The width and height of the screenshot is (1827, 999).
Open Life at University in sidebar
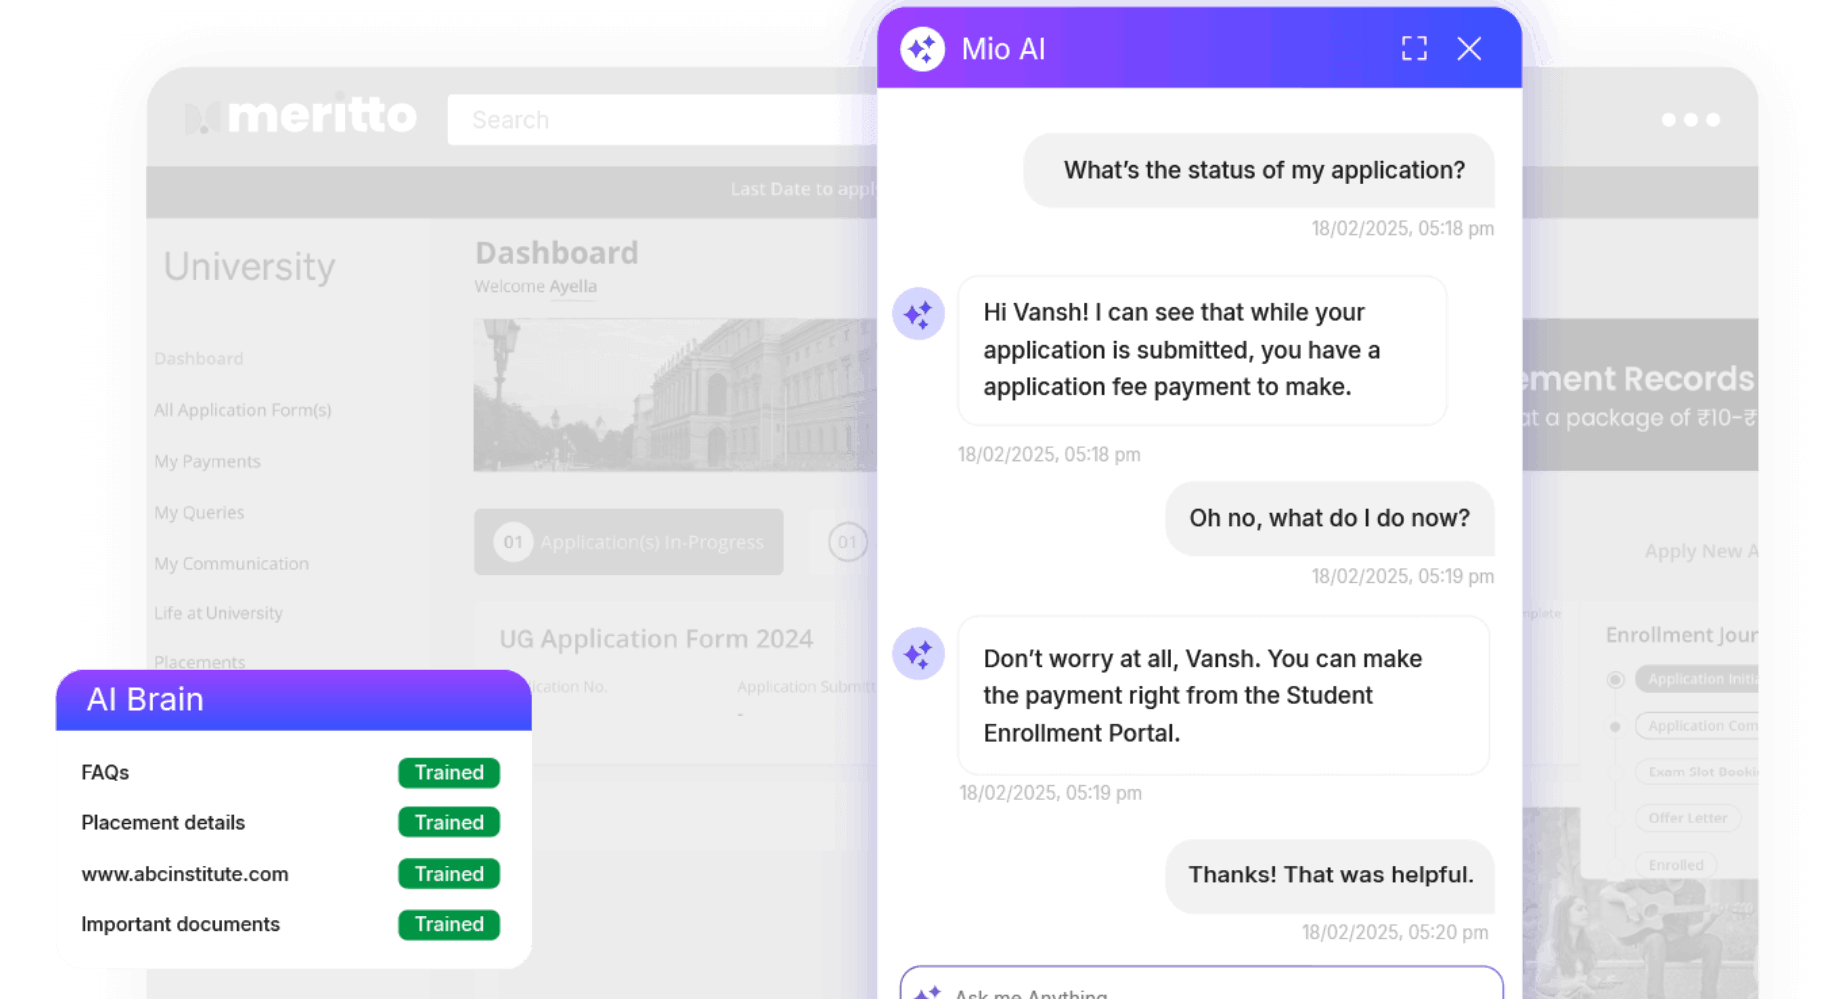(218, 613)
